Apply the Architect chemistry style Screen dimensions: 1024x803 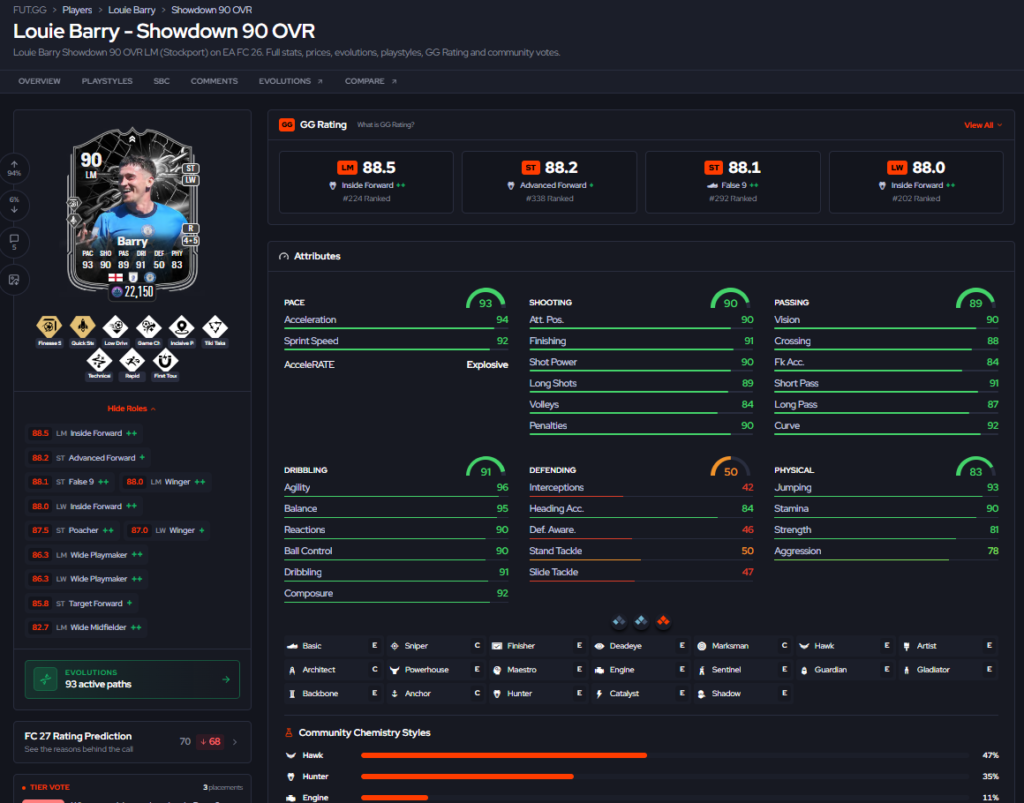(333, 670)
